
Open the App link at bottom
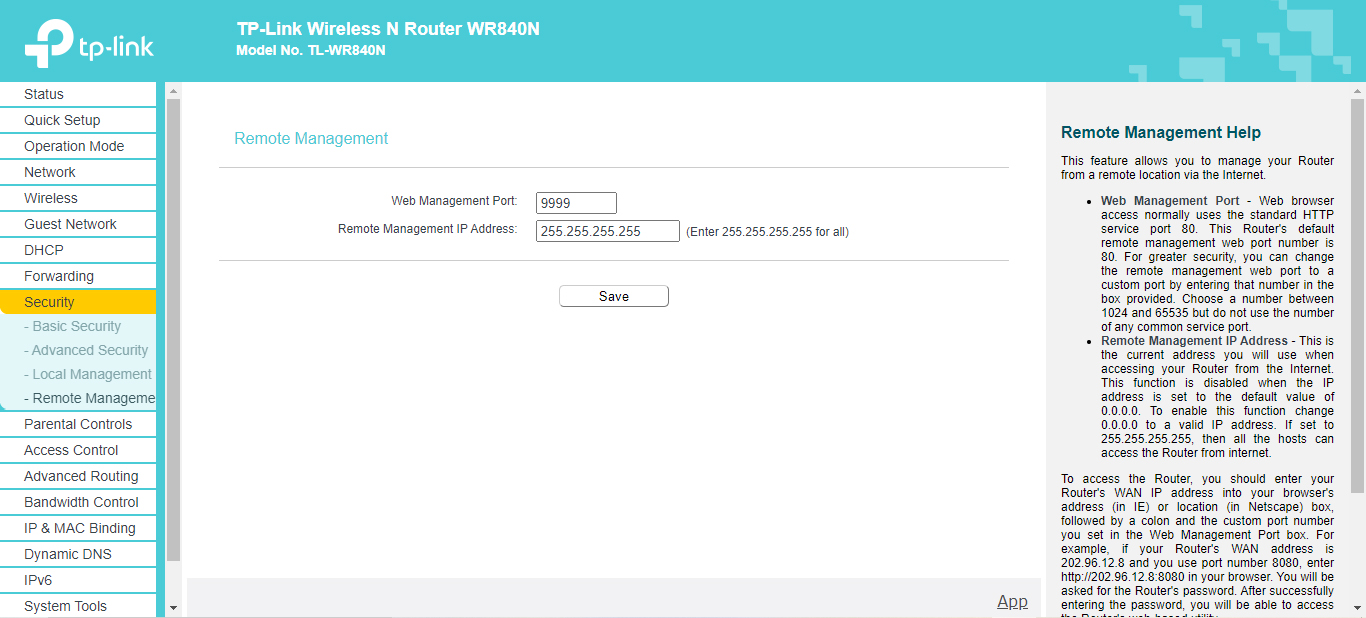pos(1012,601)
